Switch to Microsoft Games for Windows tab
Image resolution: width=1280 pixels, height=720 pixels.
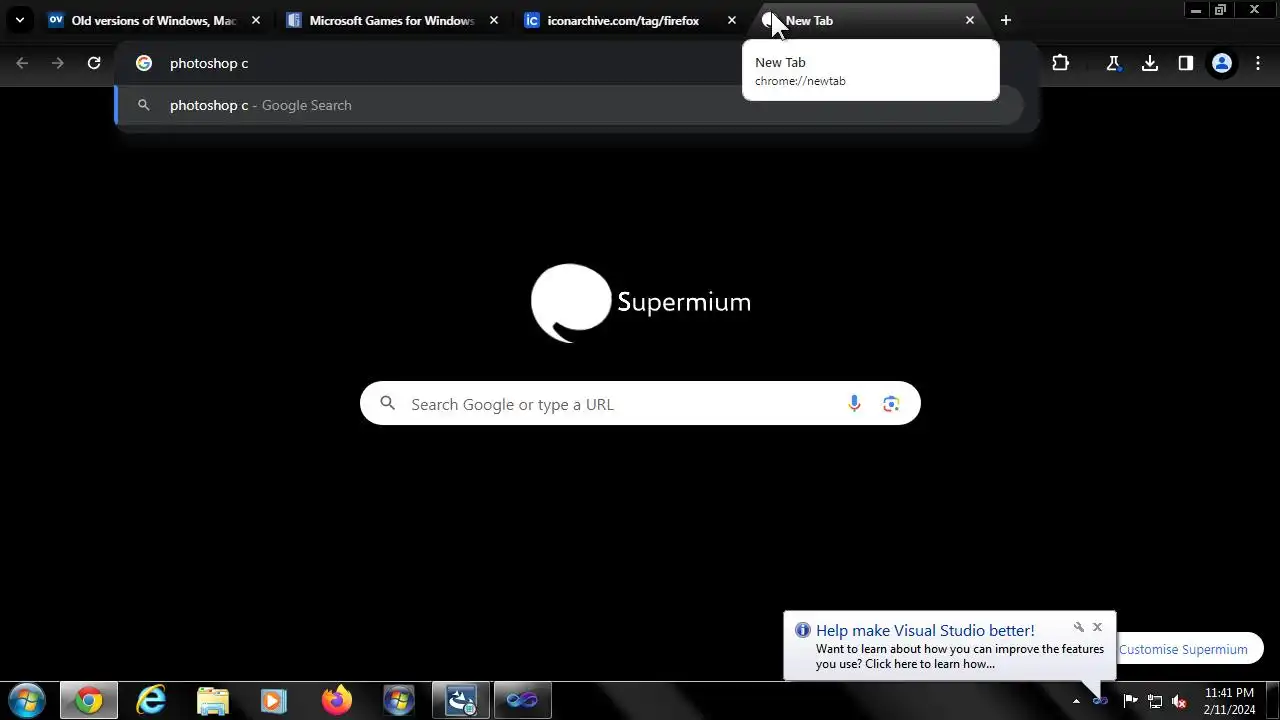[x=392, y=20]
